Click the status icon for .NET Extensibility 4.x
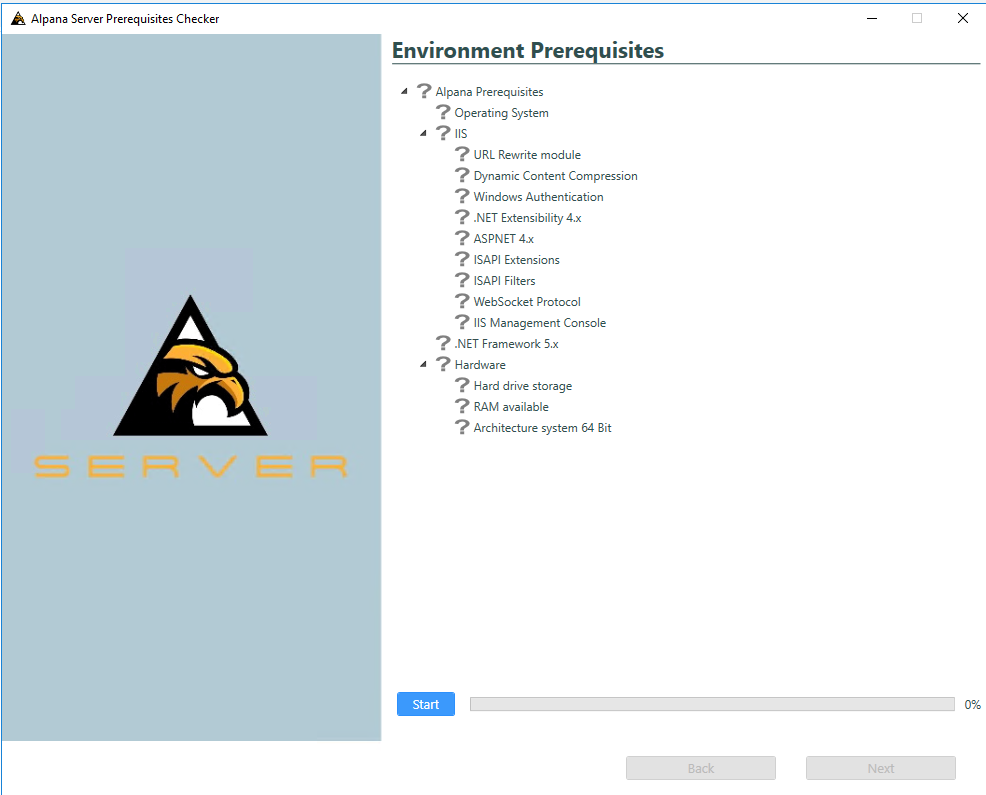The height and width of the screenshot is (795, 986). (x=462, y=217)
